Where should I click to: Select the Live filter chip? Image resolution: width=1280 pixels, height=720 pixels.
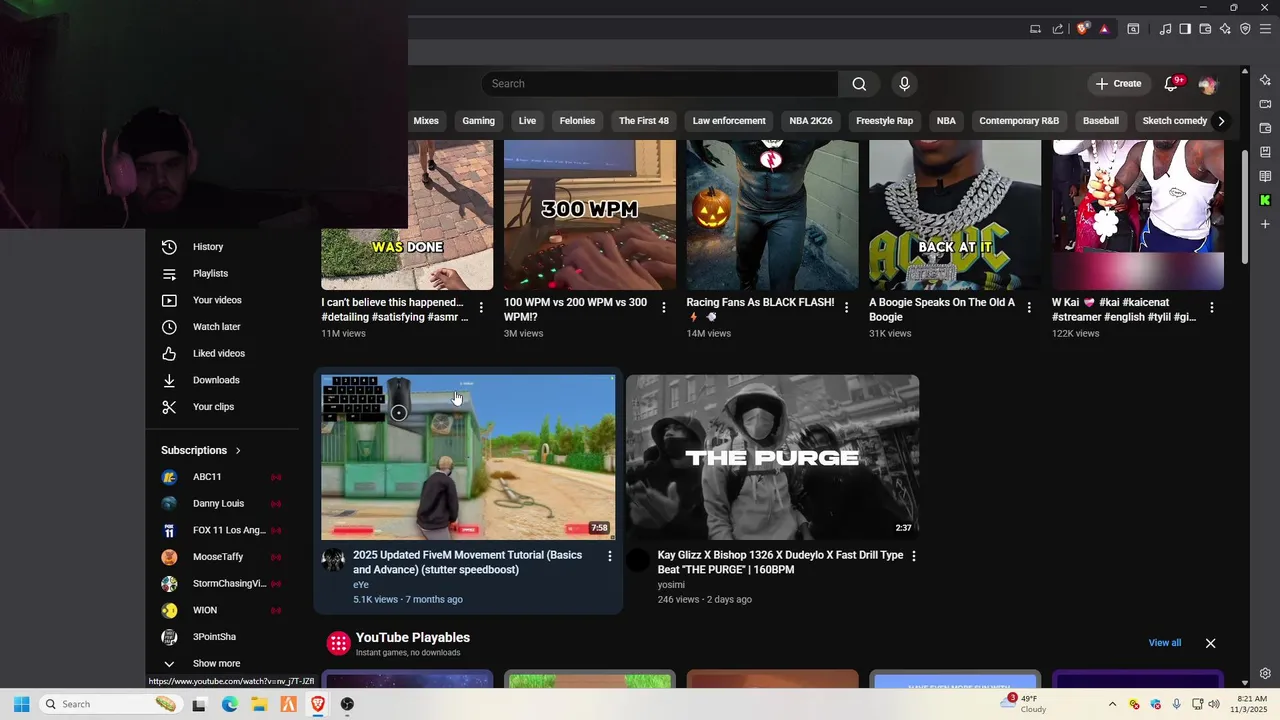[527, 121]
